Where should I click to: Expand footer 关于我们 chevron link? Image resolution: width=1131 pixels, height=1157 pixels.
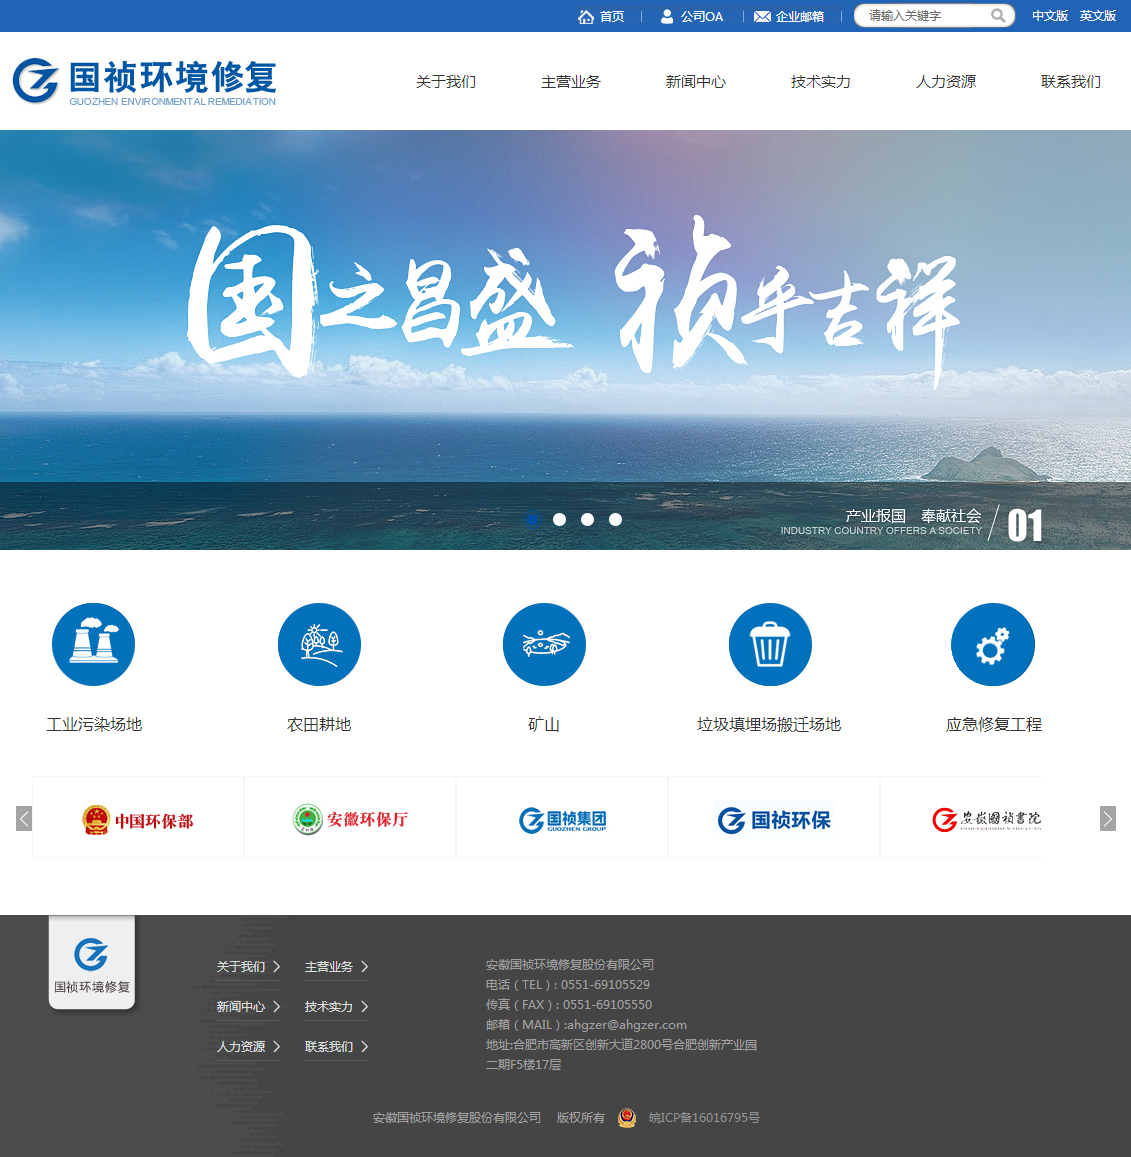[277, 967]
